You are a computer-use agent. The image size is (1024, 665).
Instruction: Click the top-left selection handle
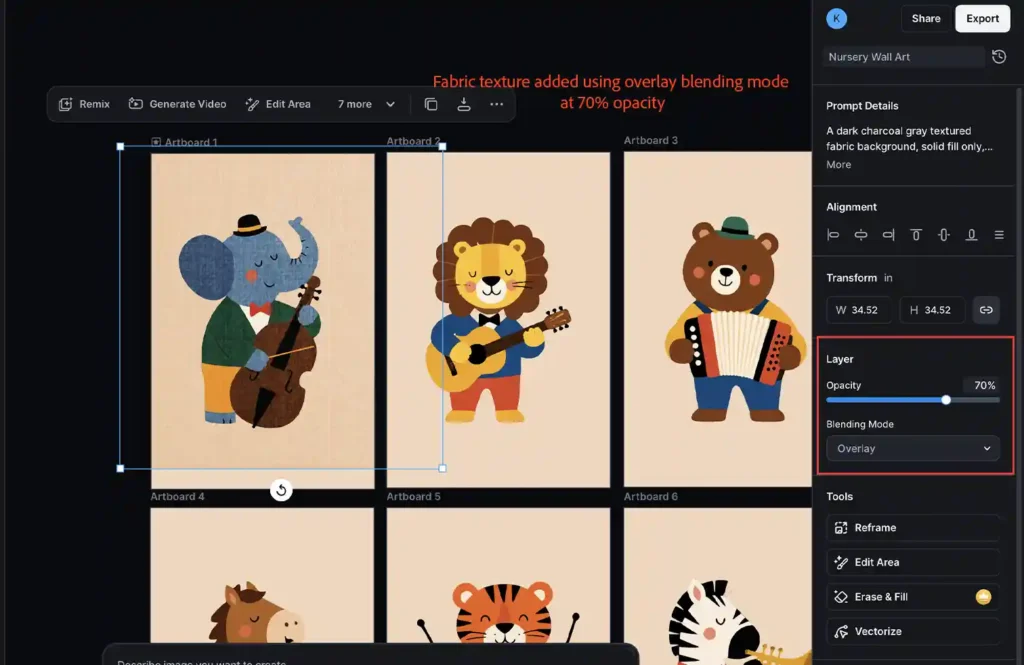coord(120,146)
